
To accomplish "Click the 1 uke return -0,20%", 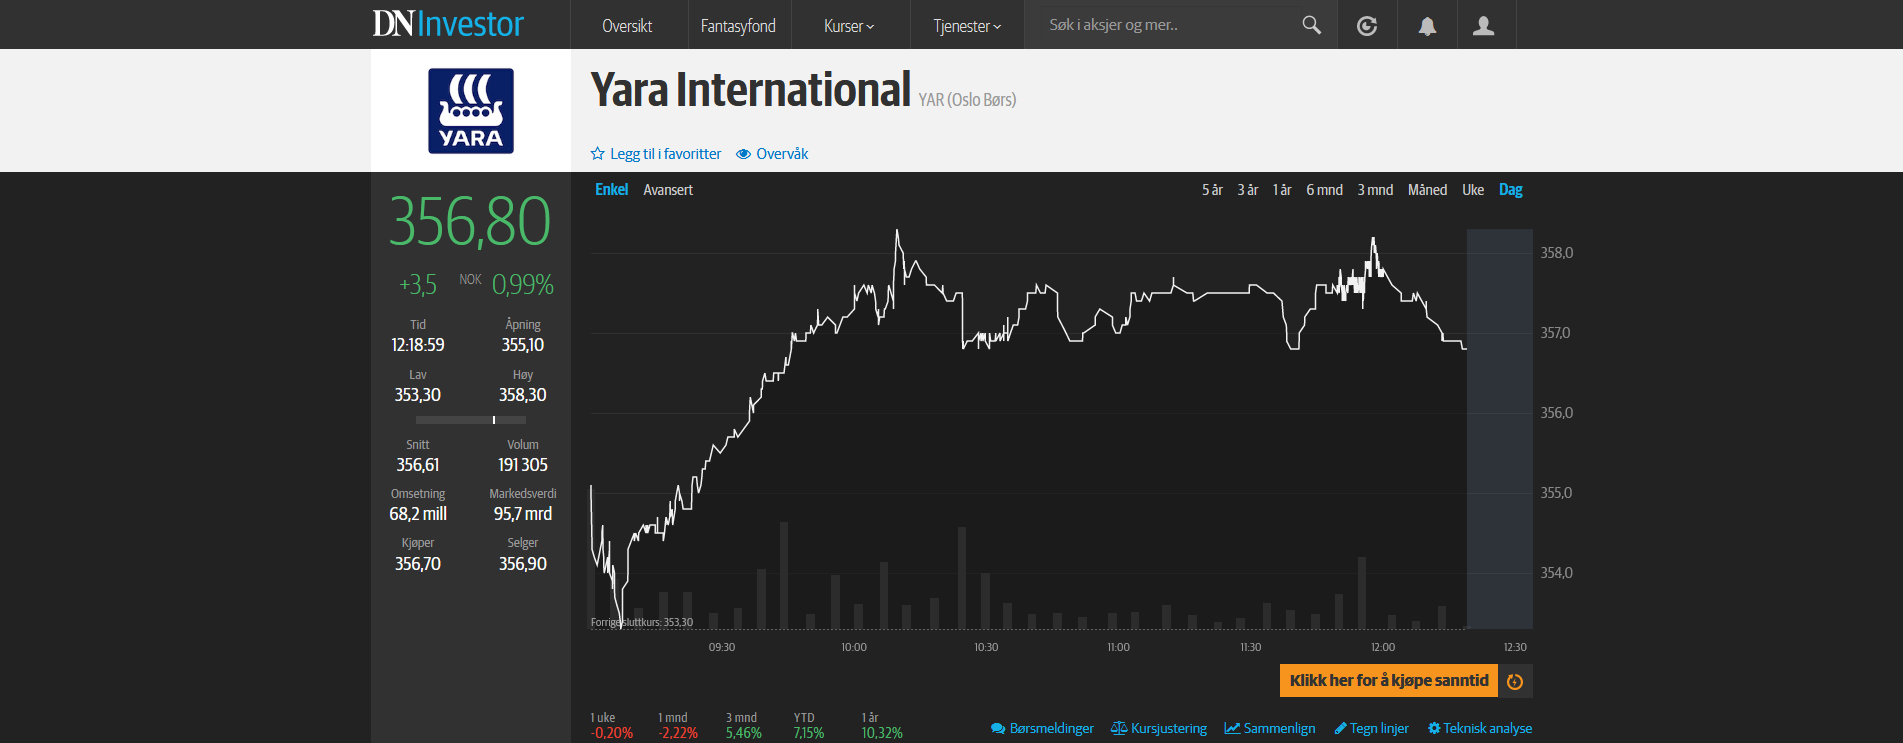I will (612, 733).
